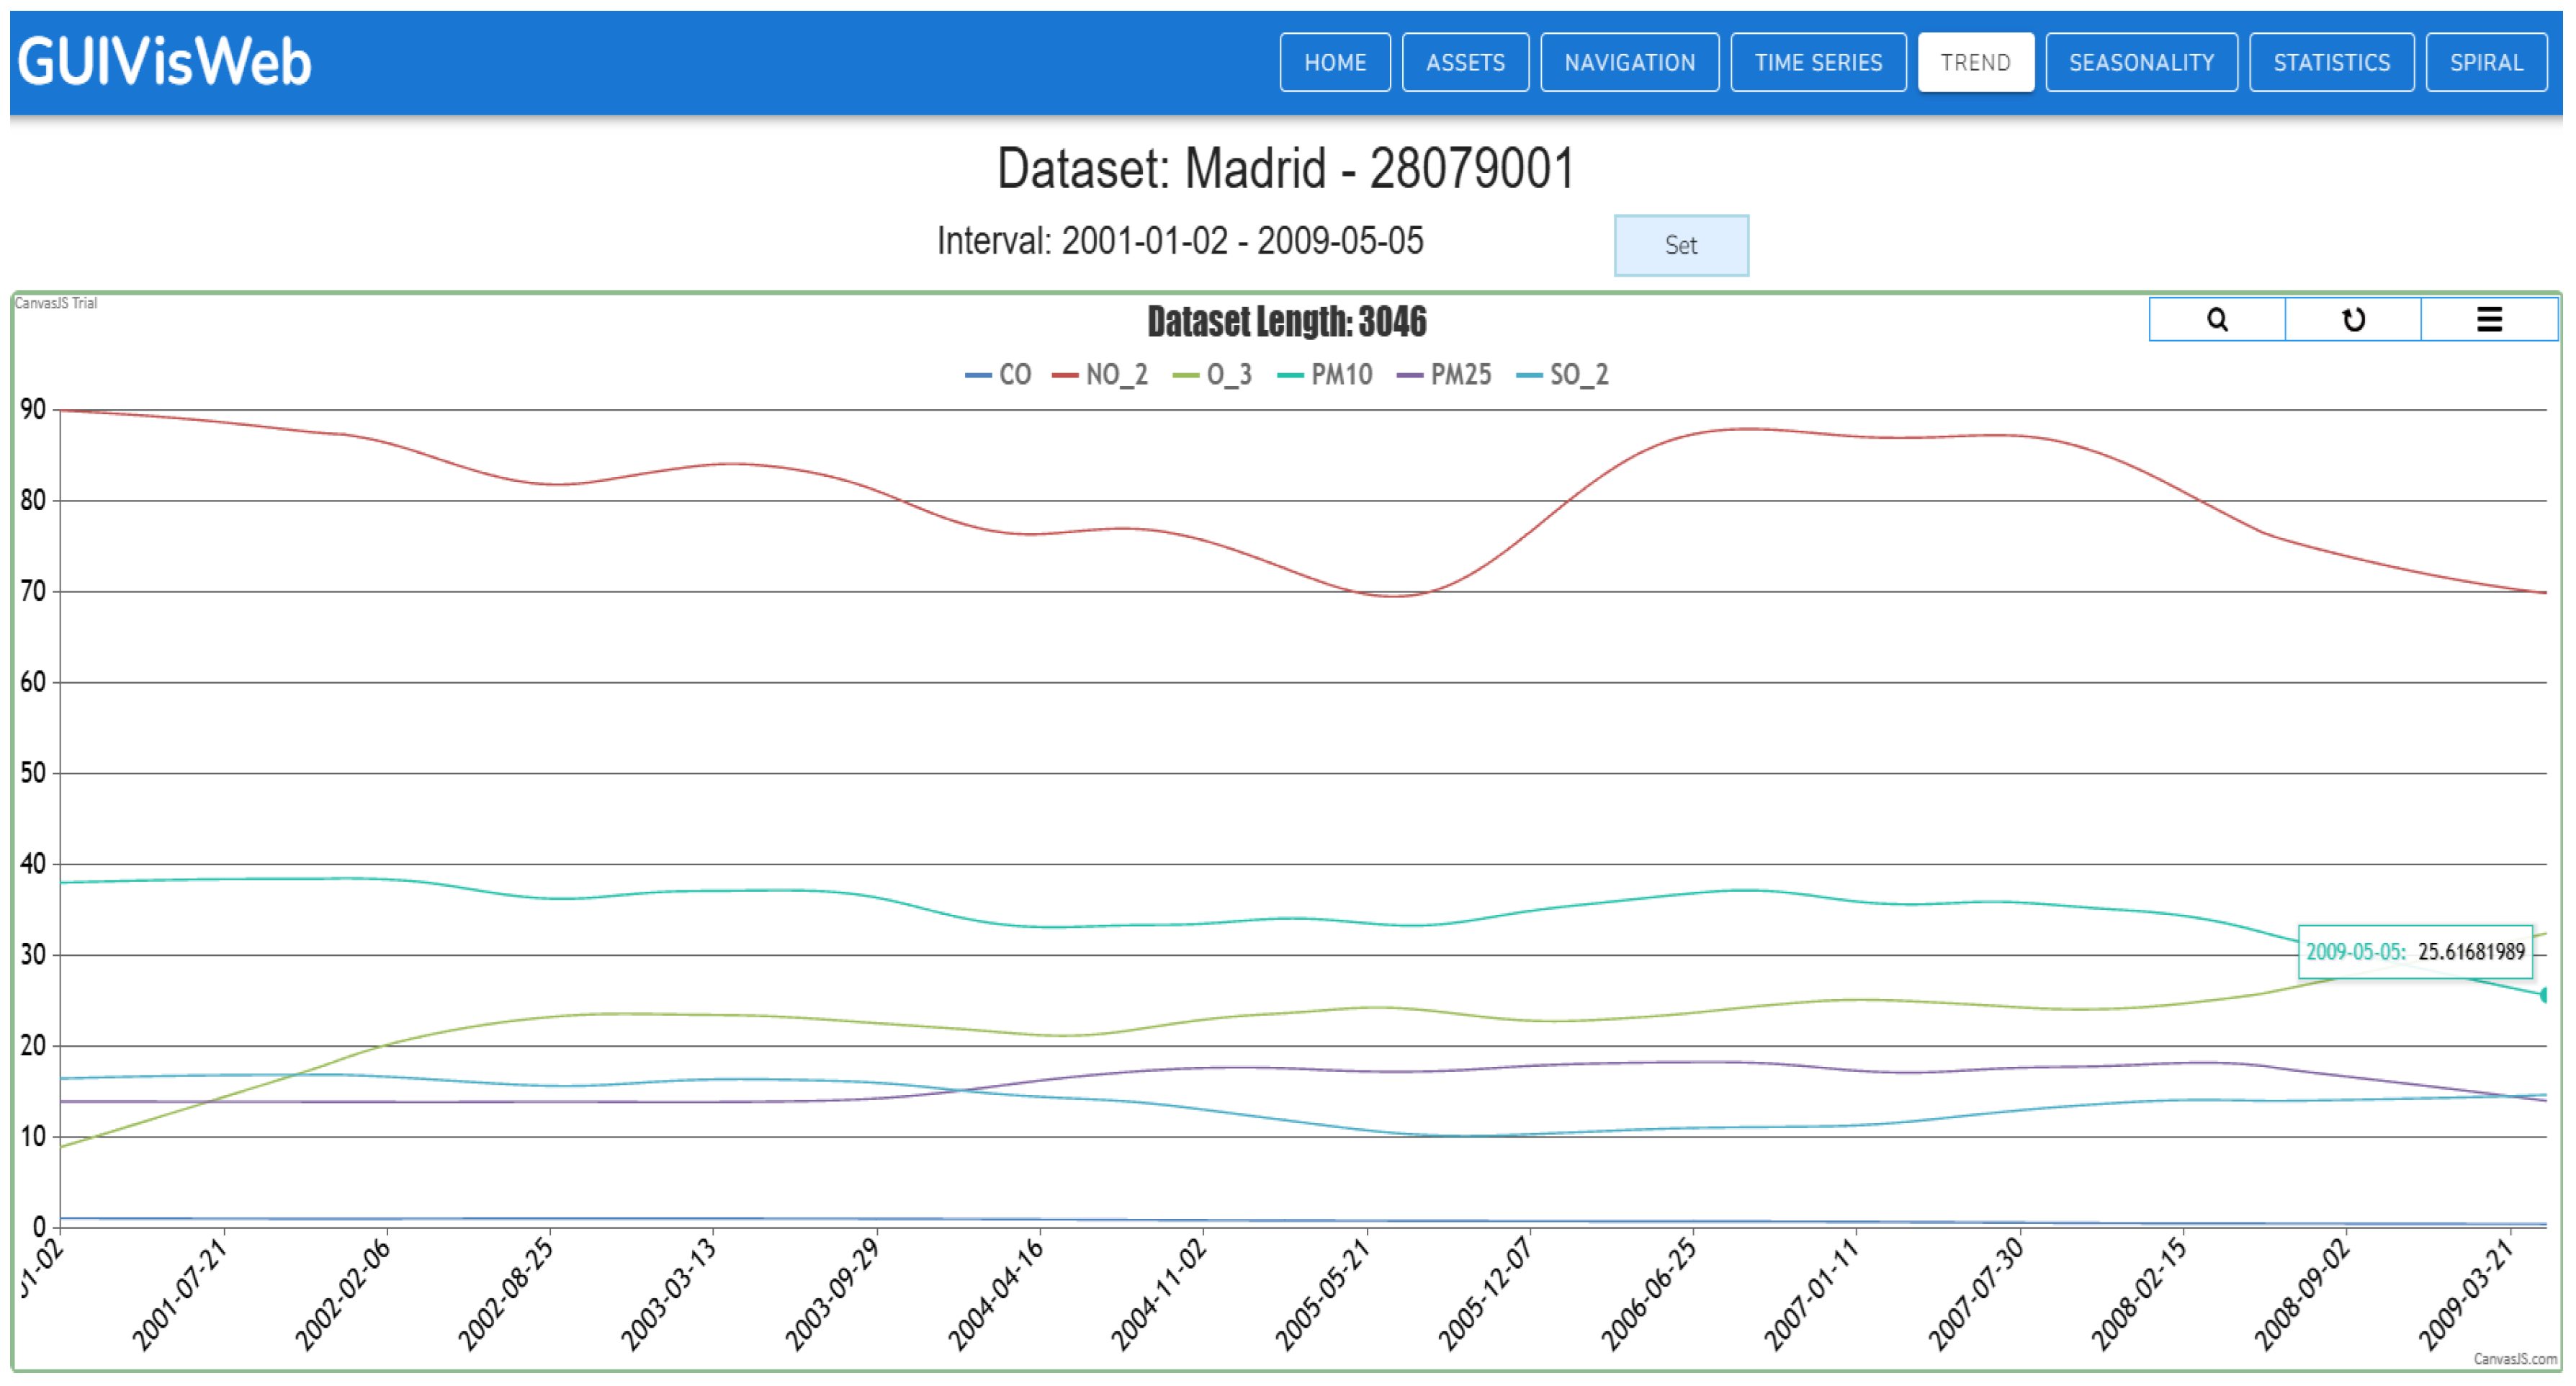Click the 2005-05-21 x-axis label
This screenshot has width=2576, height=1386.
tap(1322, 1294)
